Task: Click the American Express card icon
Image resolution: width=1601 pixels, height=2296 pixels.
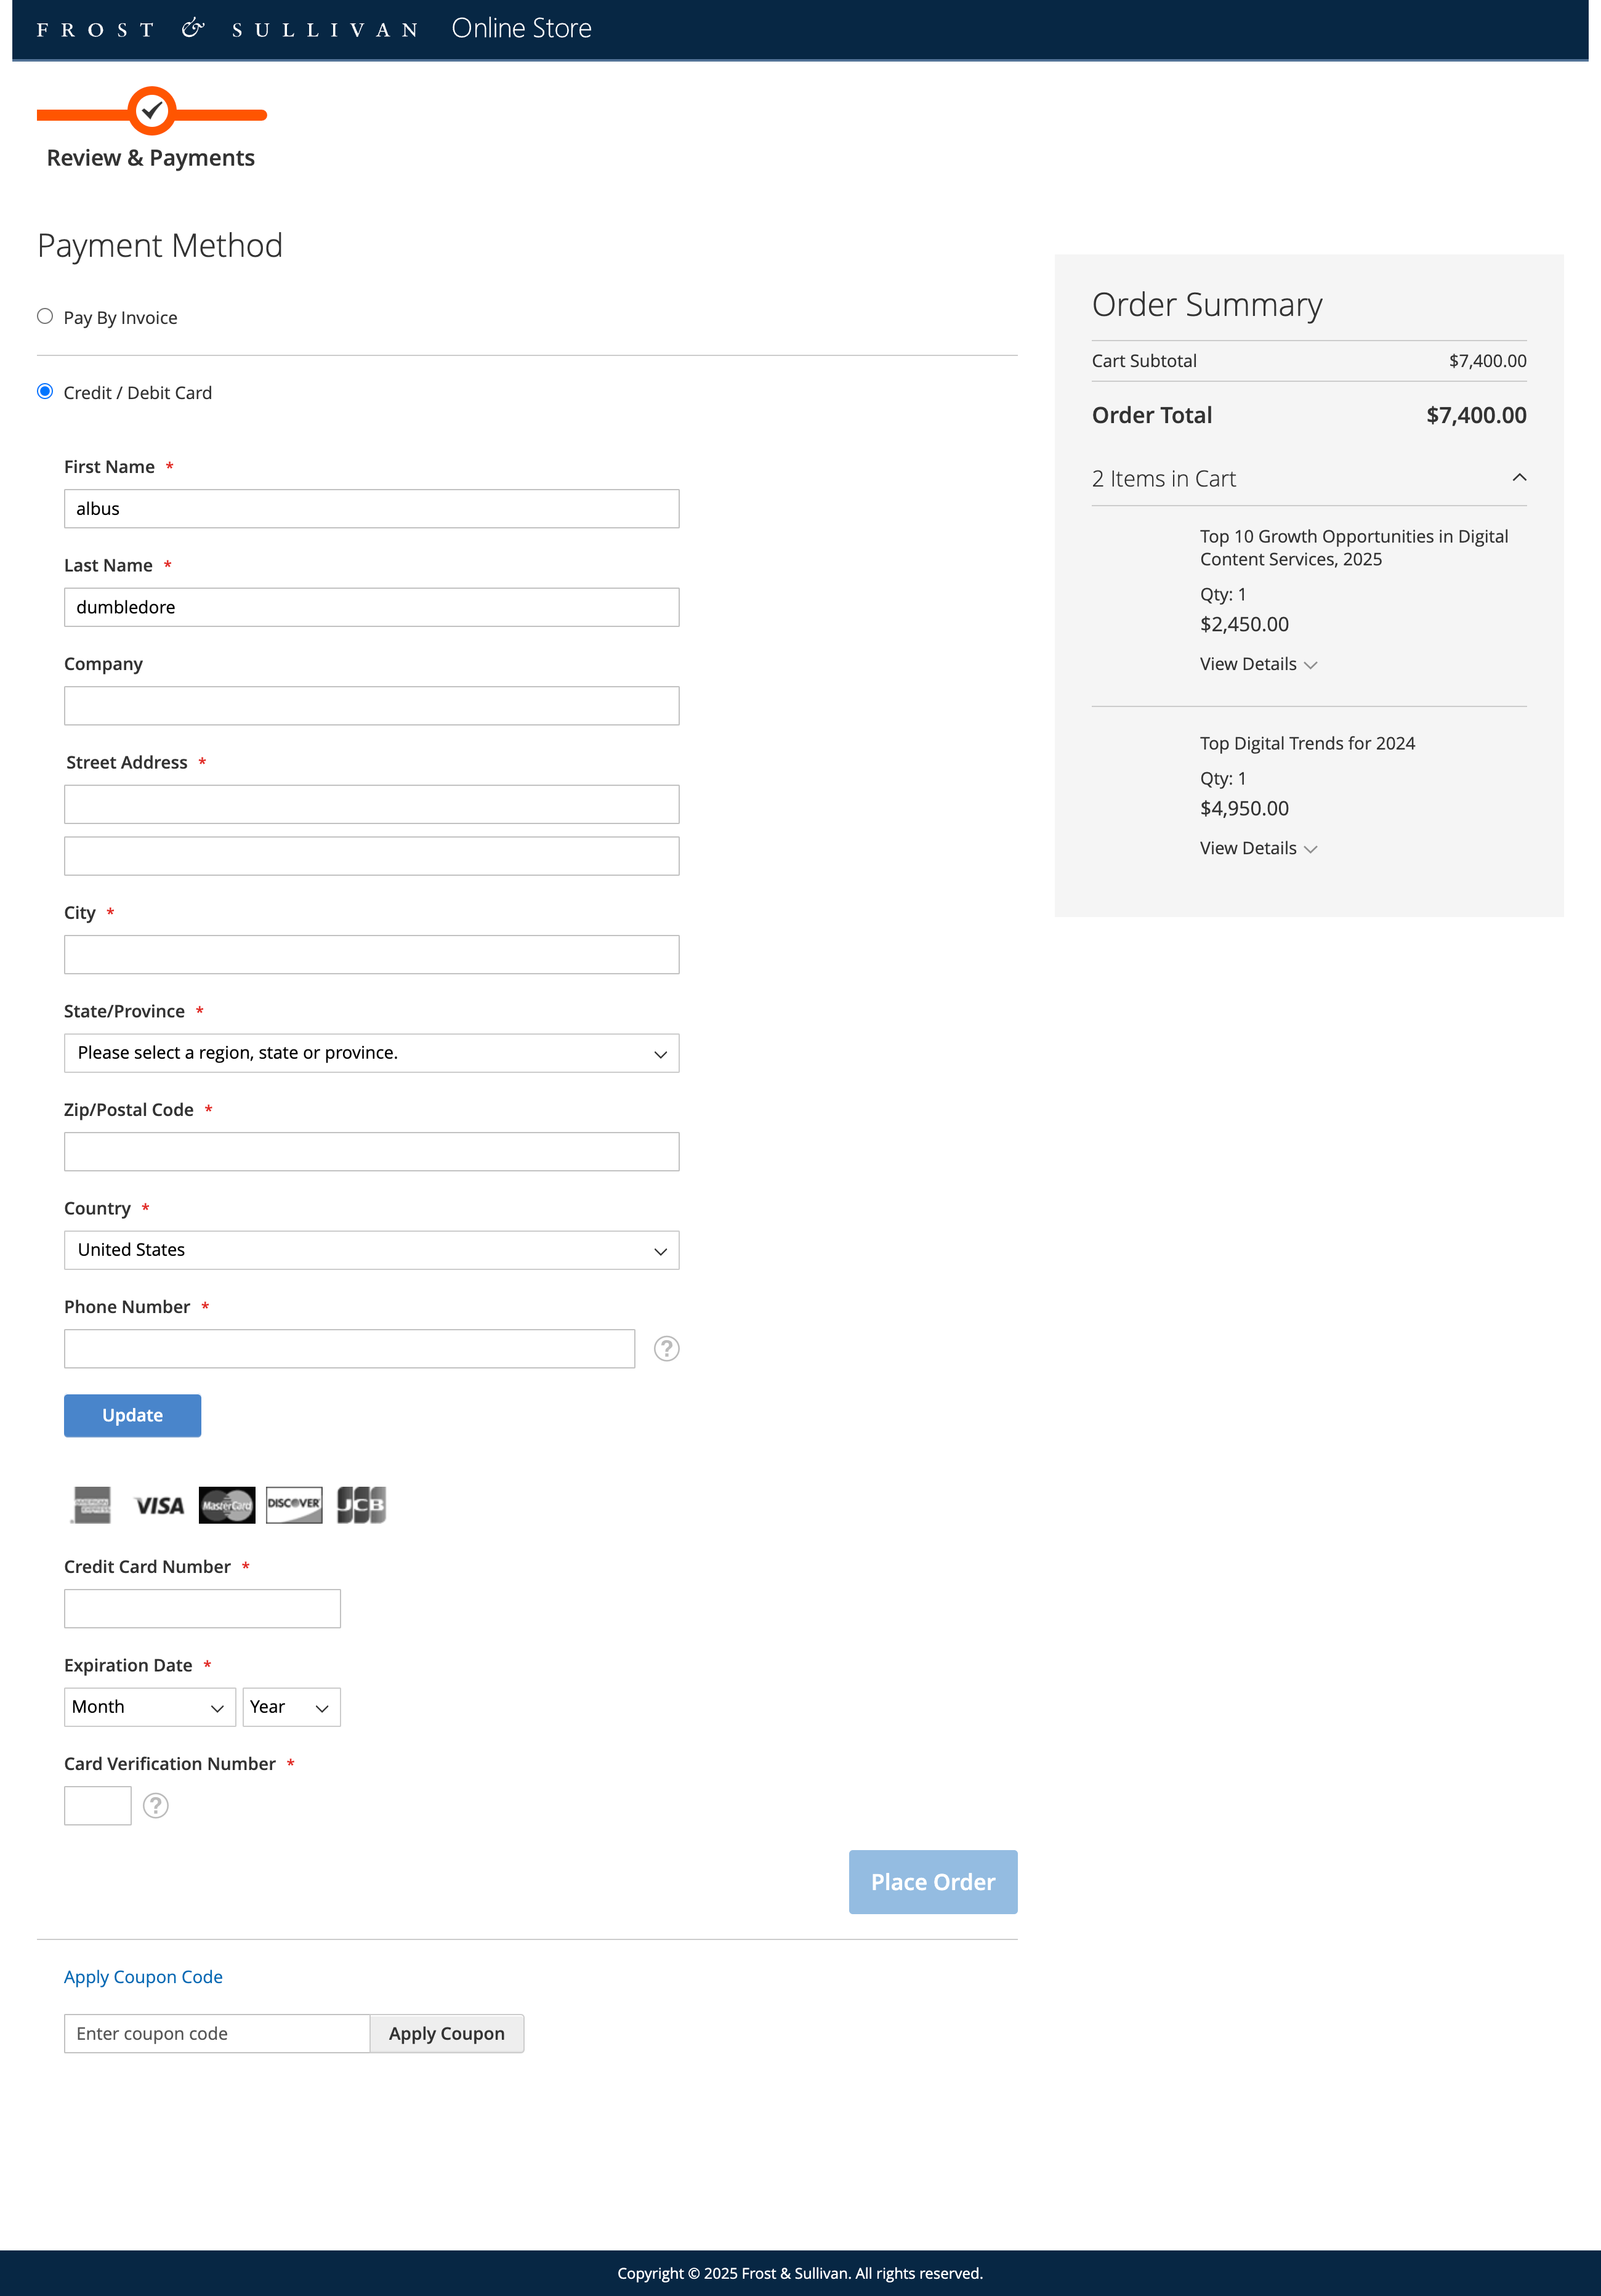Action: [92, 1505]
